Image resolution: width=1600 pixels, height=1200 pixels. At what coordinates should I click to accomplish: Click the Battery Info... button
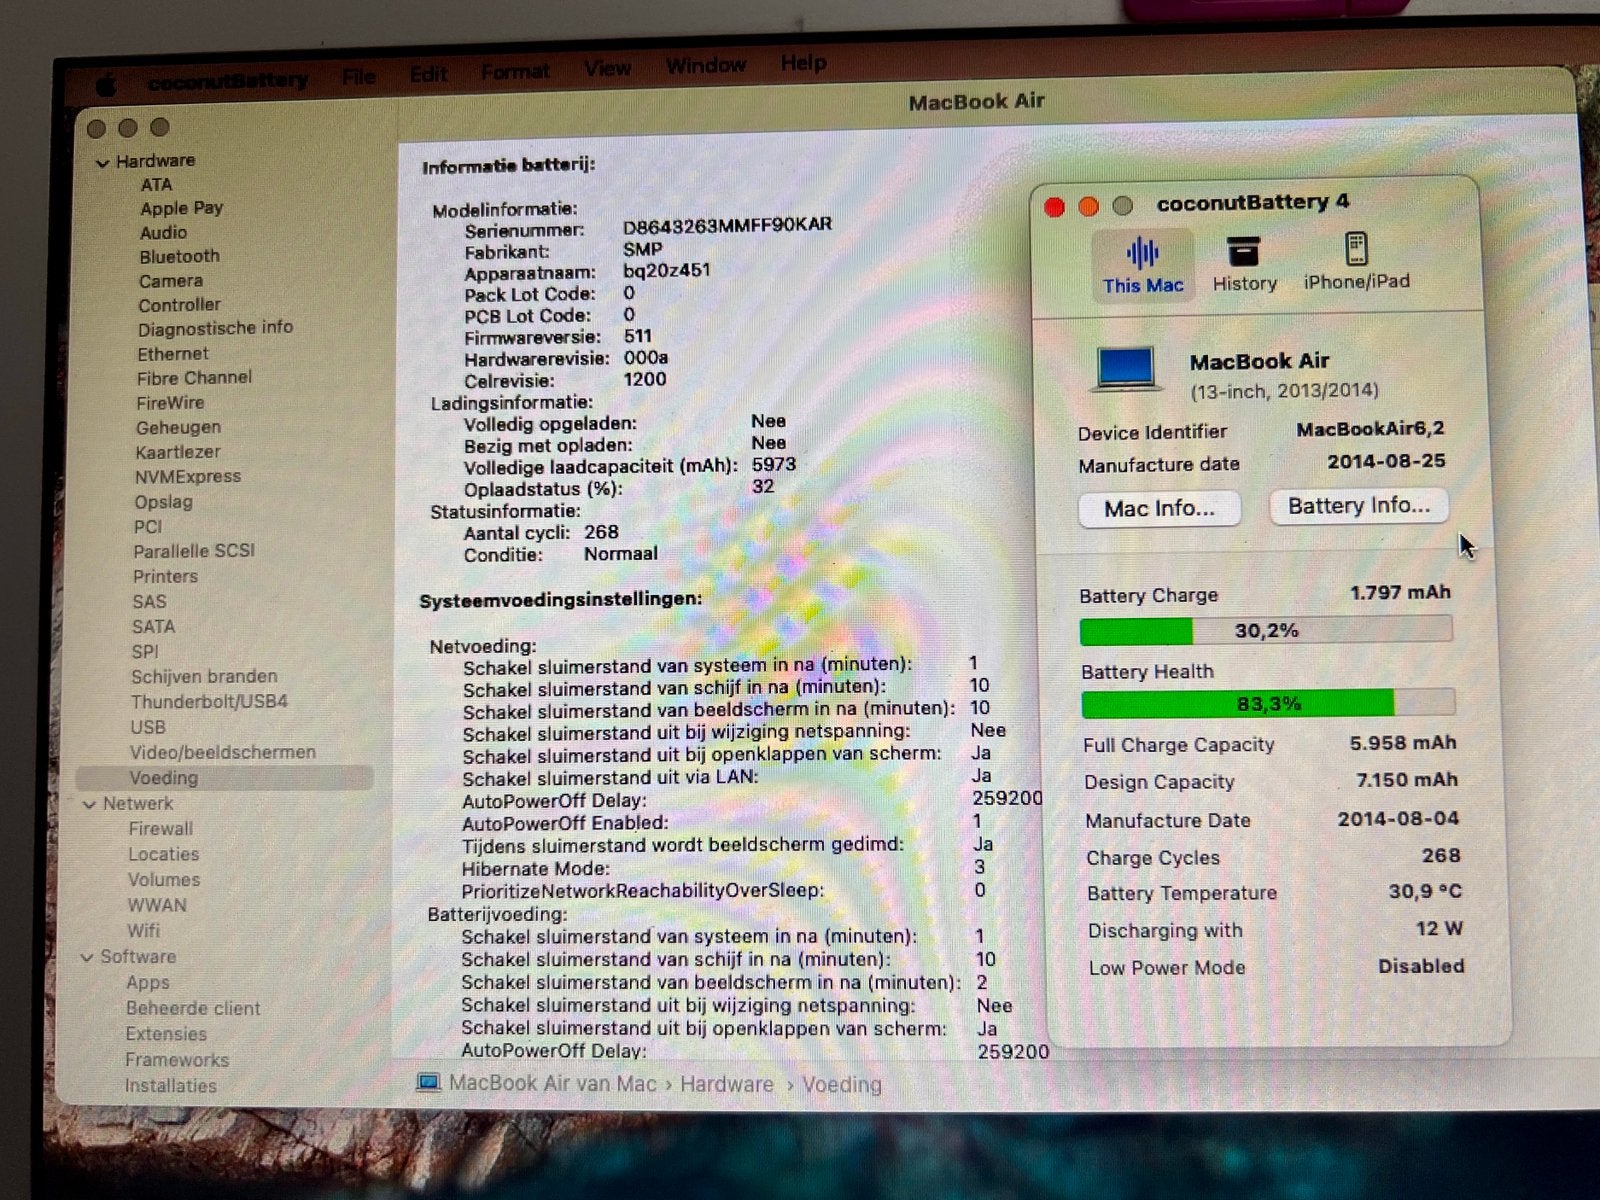1359,506
